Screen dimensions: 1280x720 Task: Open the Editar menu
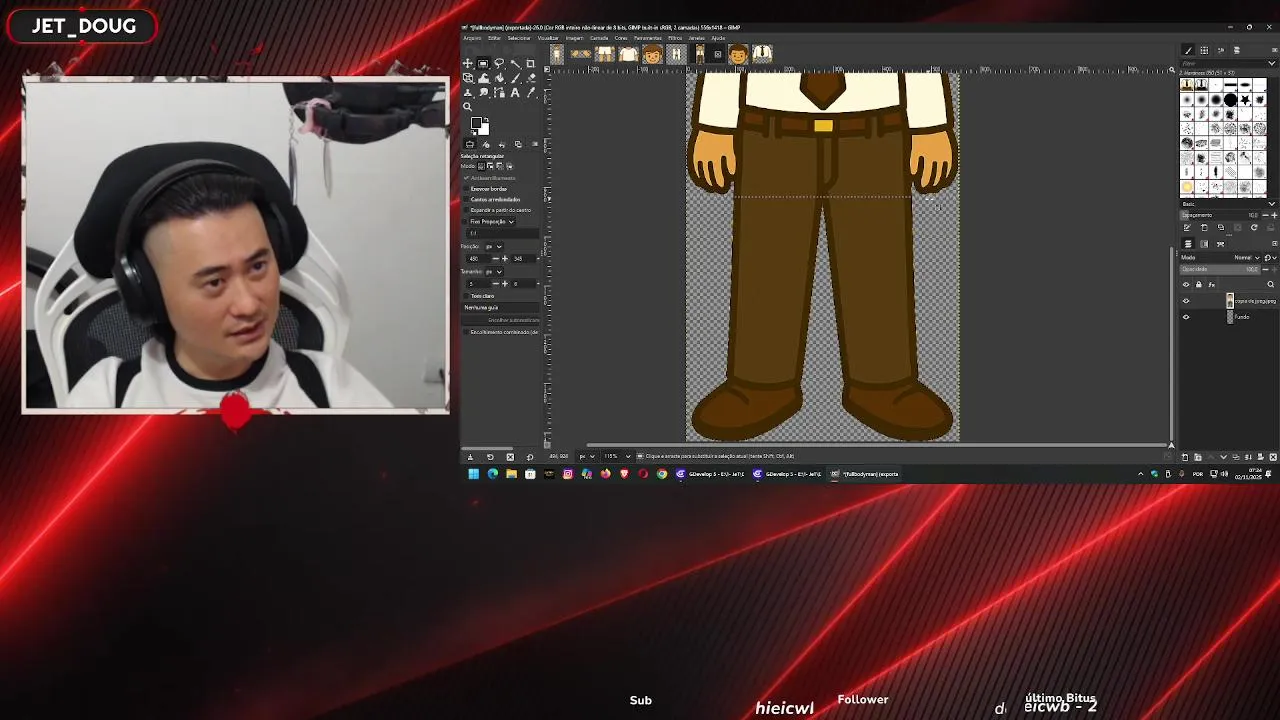(x=494, y=38)
